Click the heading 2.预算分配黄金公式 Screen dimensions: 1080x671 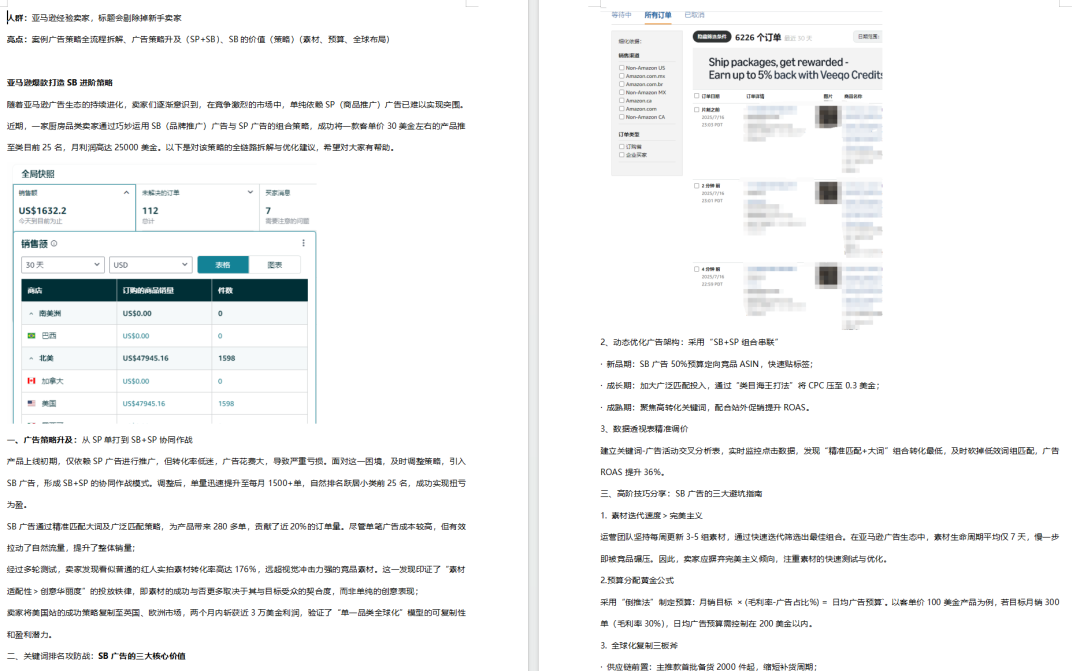[x=637, y=580]
